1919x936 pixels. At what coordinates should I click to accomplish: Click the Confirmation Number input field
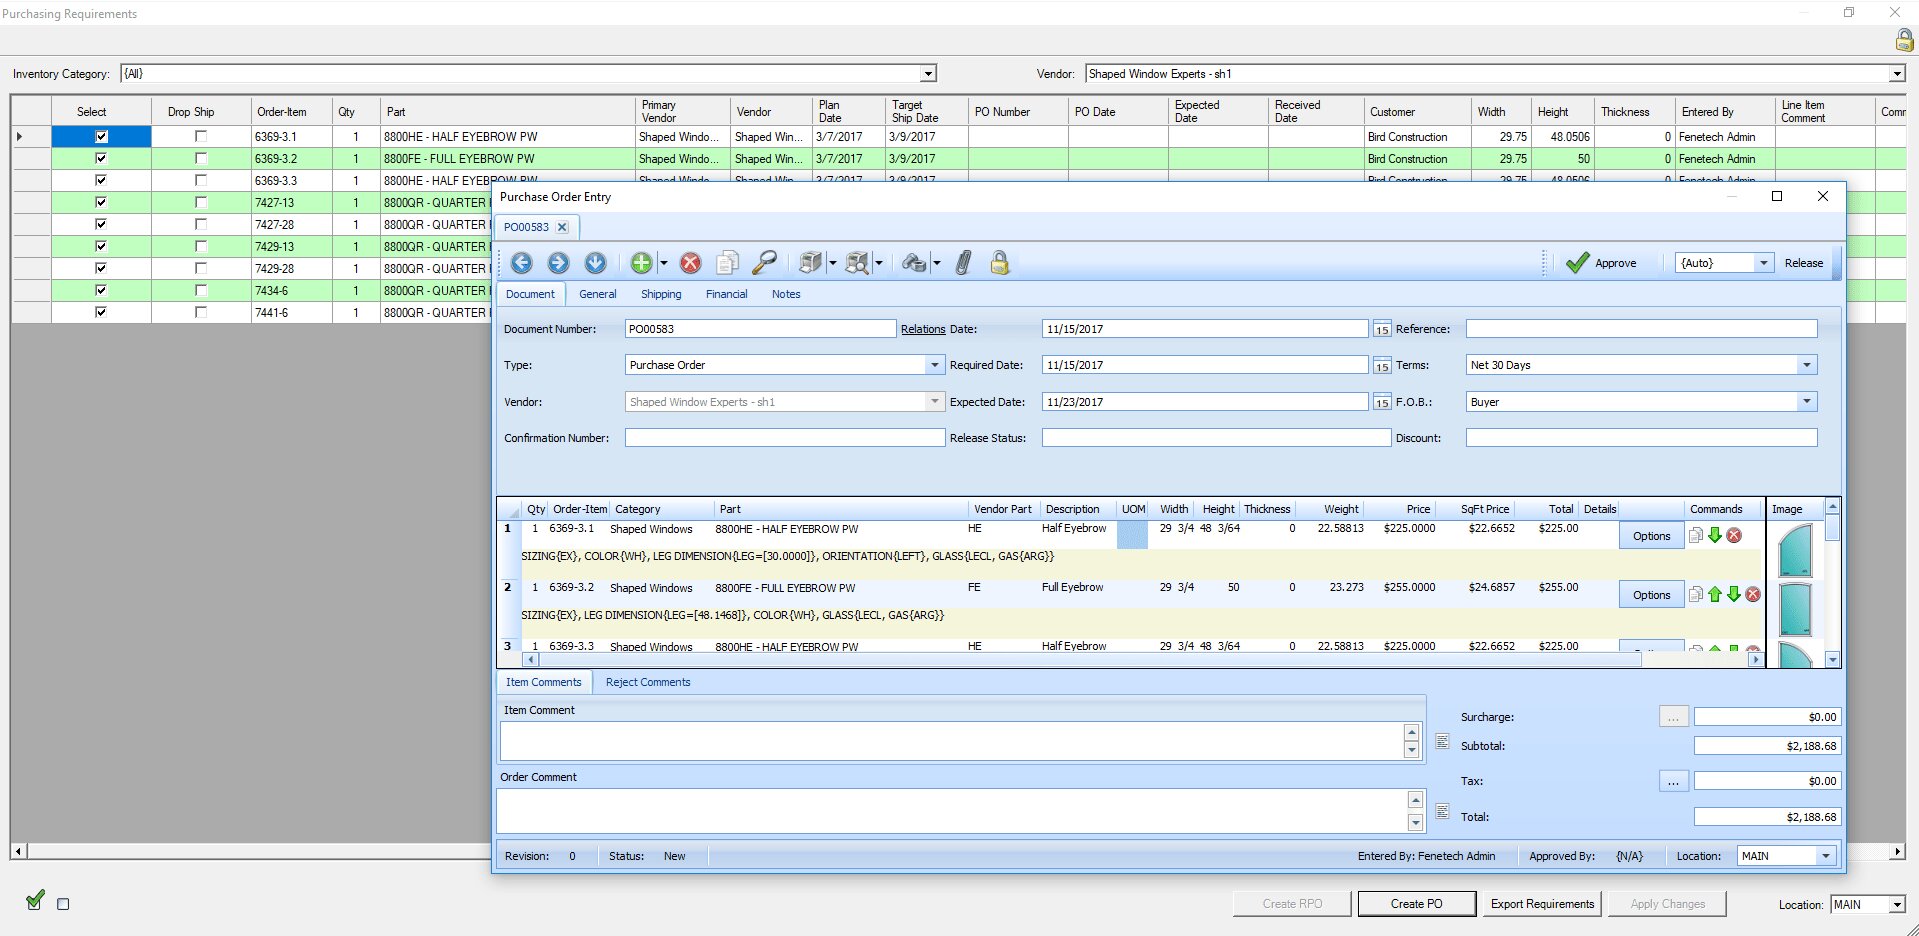click(x=784, y=438)
